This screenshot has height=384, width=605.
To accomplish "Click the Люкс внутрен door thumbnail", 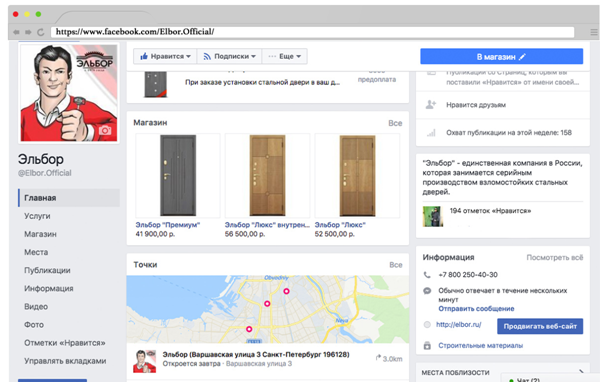I will (x=267, y=176).
